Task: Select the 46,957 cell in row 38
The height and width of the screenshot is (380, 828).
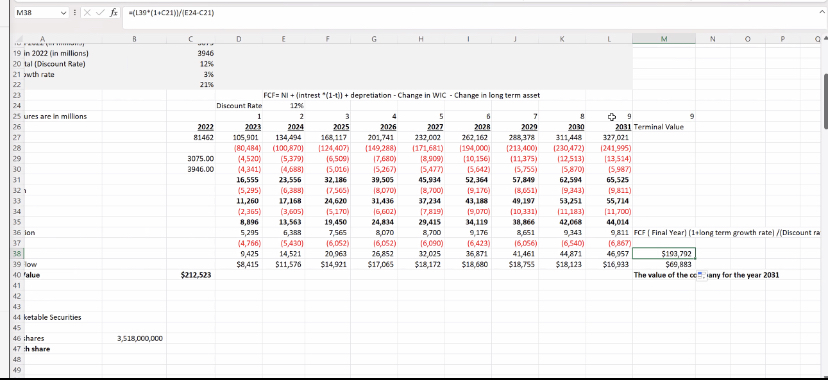Action: [x=609, y=254]
